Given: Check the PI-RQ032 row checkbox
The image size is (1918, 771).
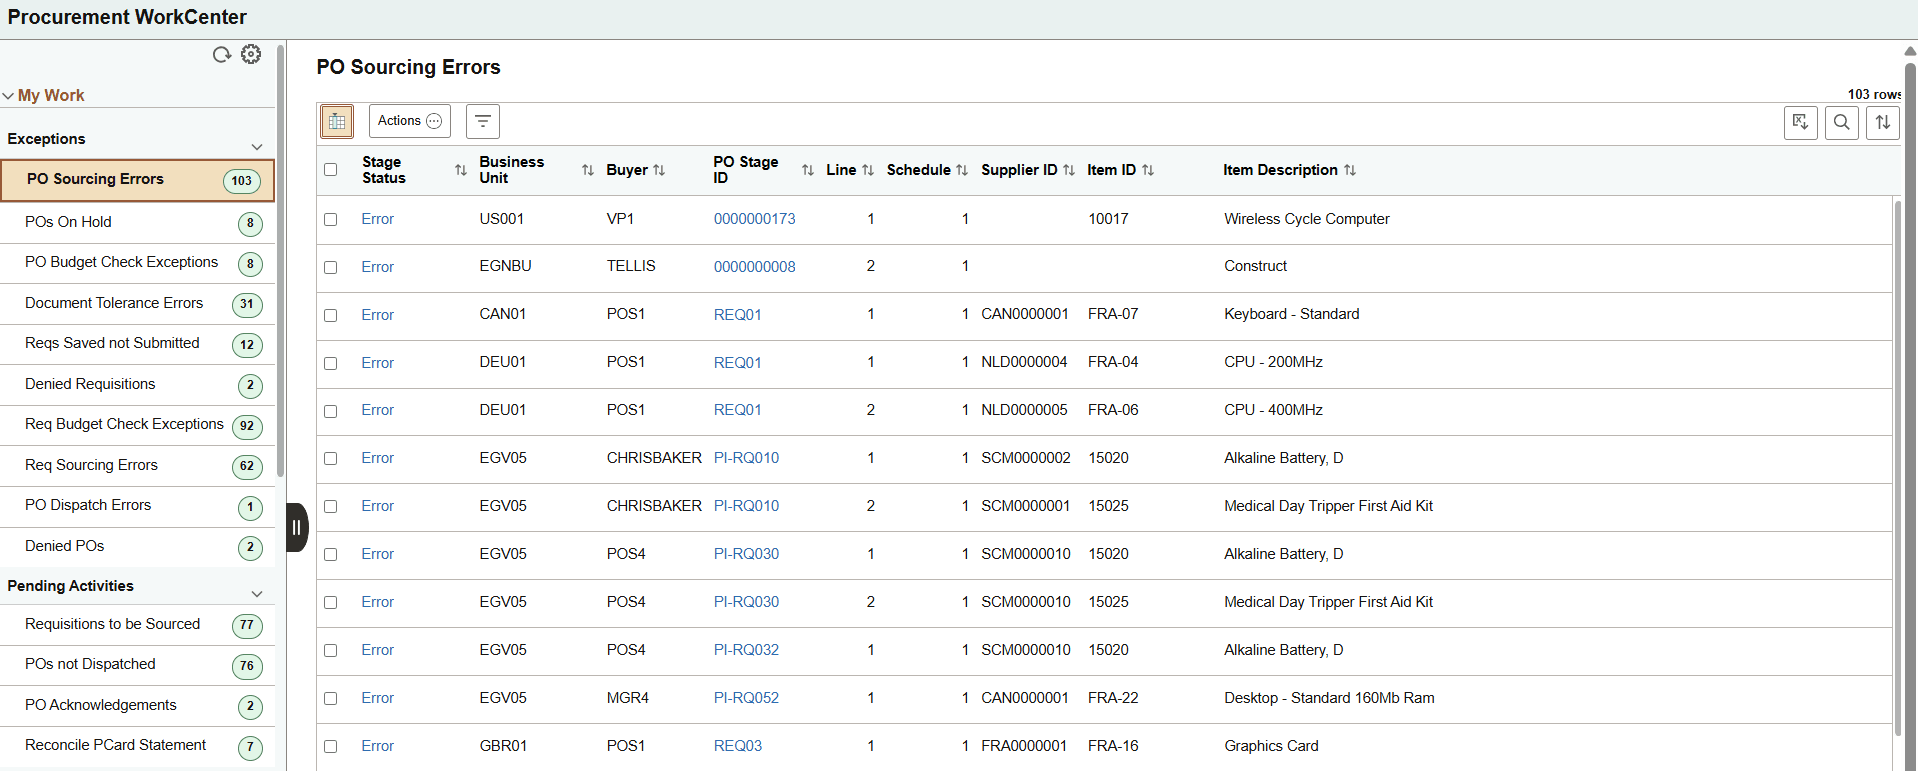Looking at the screenshot, I should click(x=331, y=650).
